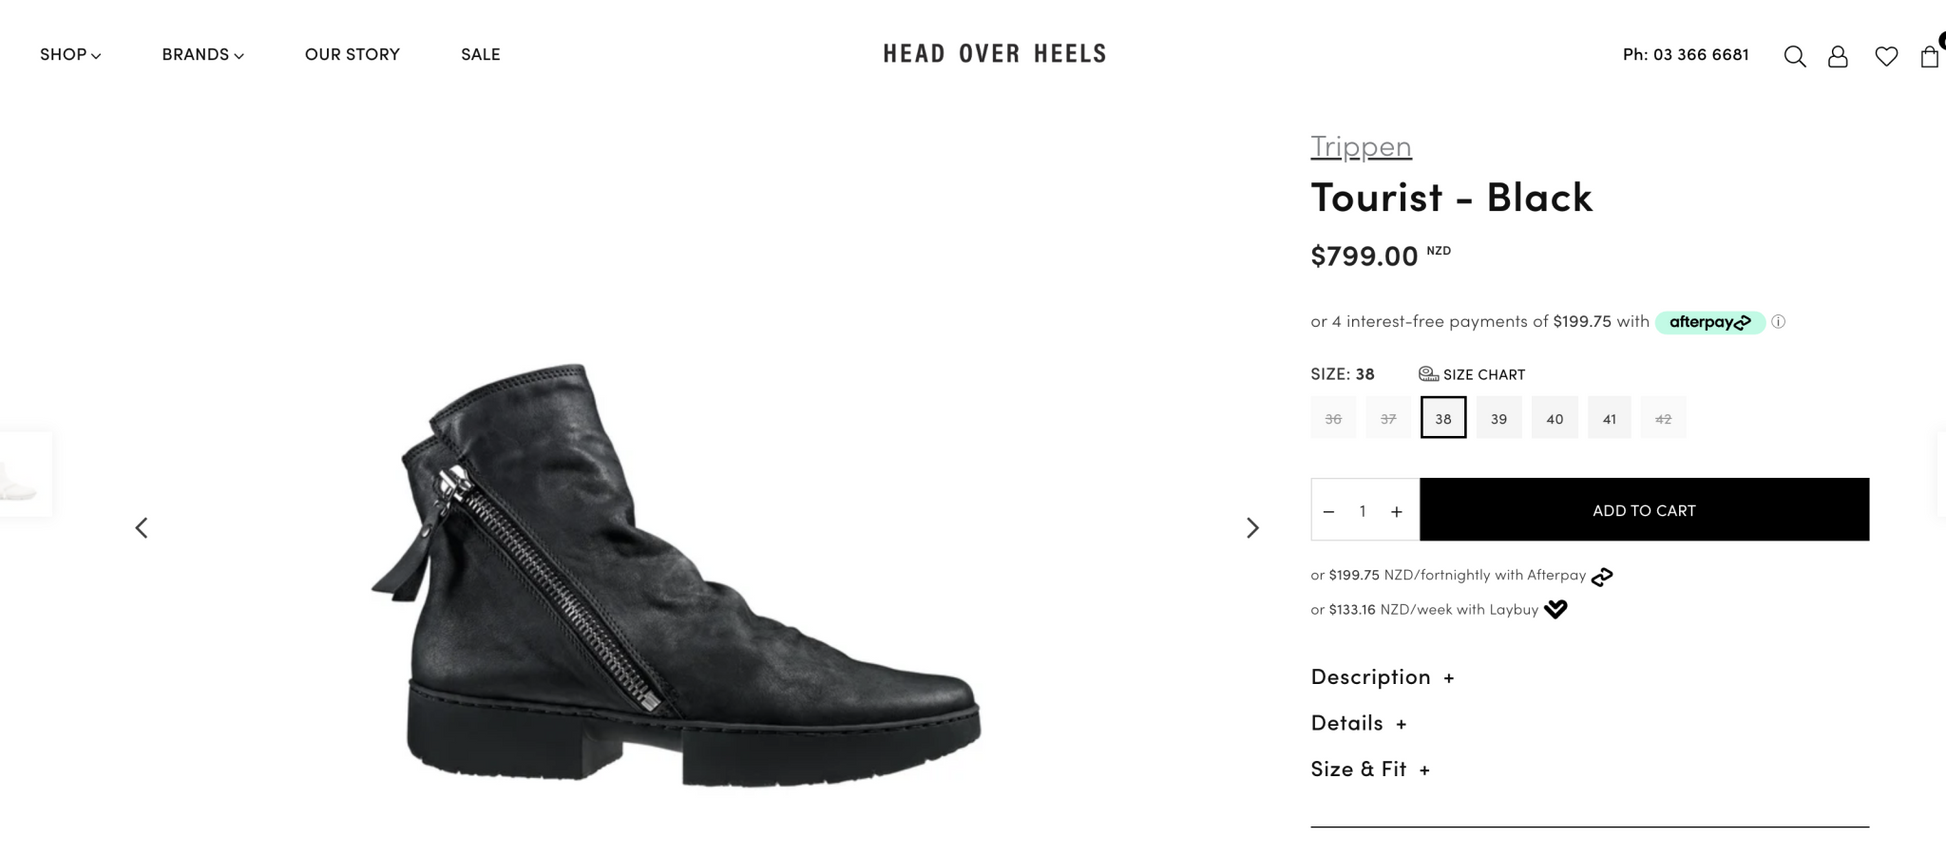Click the Add to Cart button
The image size is (1946, 855).
(x=1644, y=510)
